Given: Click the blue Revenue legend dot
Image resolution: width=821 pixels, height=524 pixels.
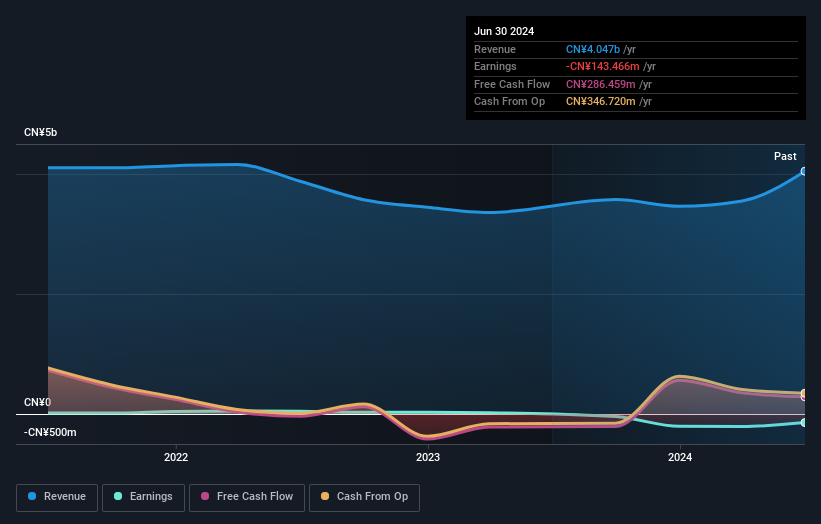Looking at the screenshot, I should click(32, 496).
